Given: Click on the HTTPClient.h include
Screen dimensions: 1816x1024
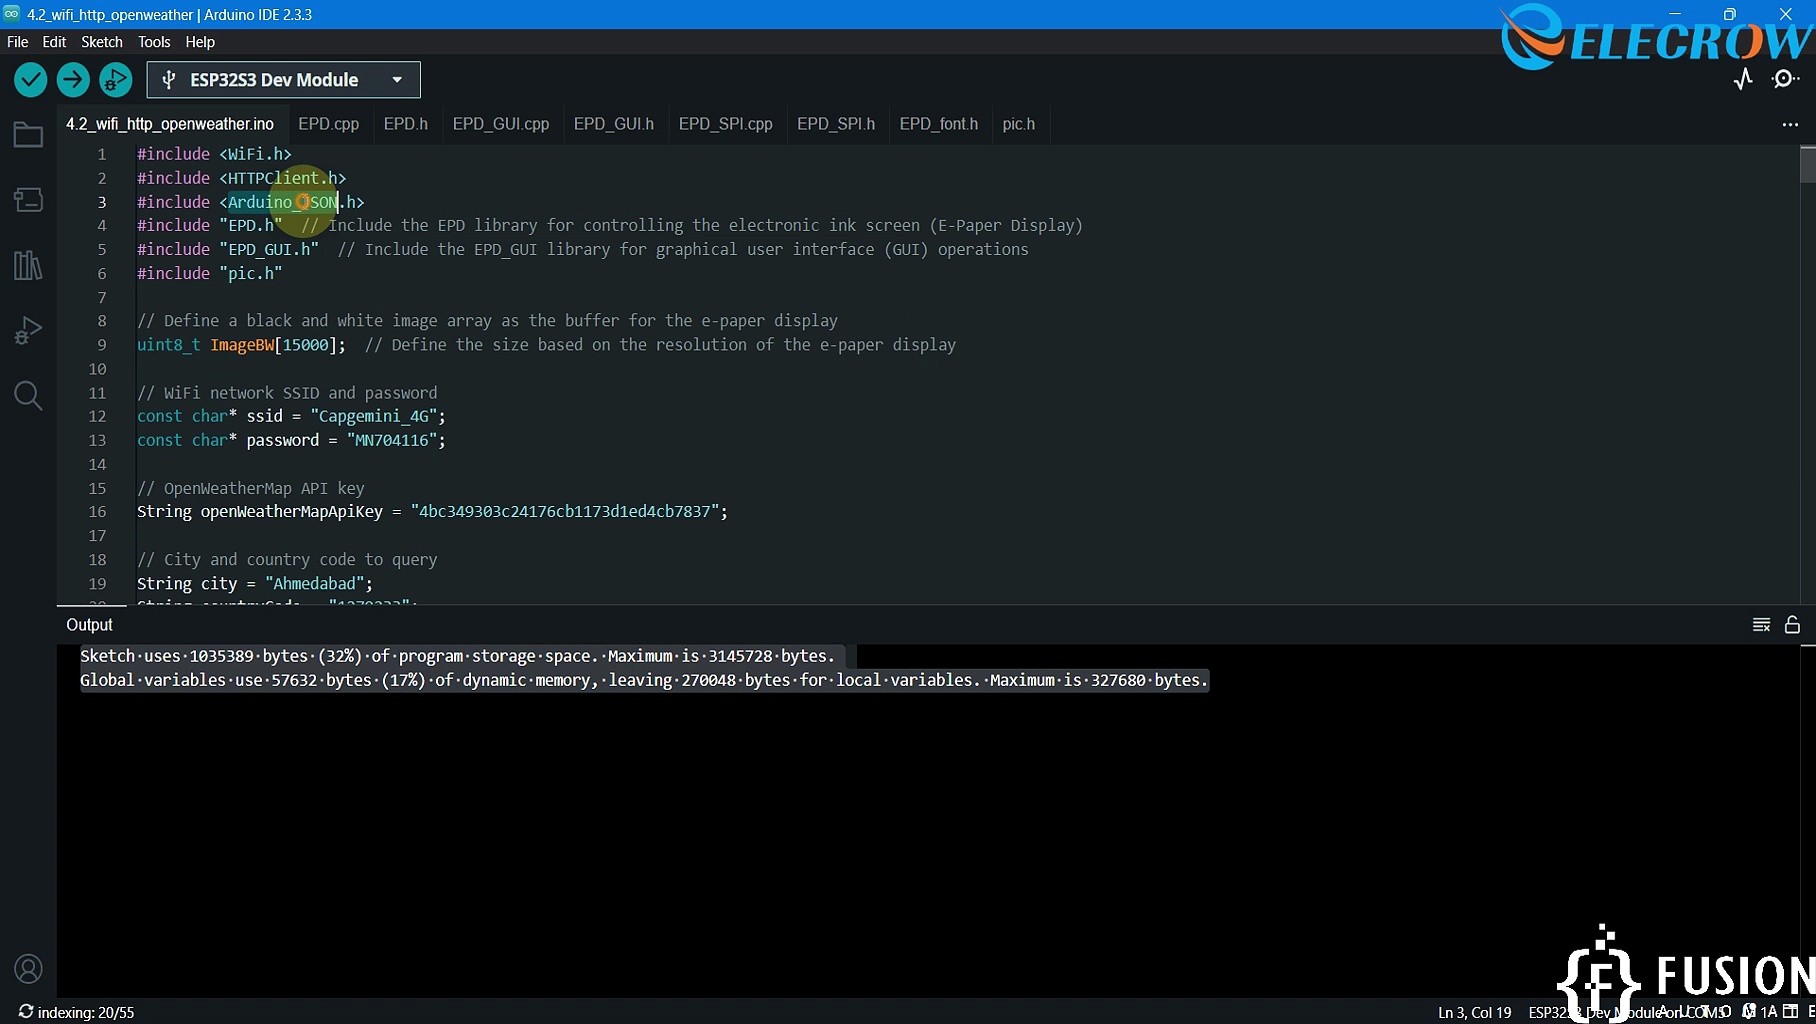Looking at the screenshot, I should (283, 178).
